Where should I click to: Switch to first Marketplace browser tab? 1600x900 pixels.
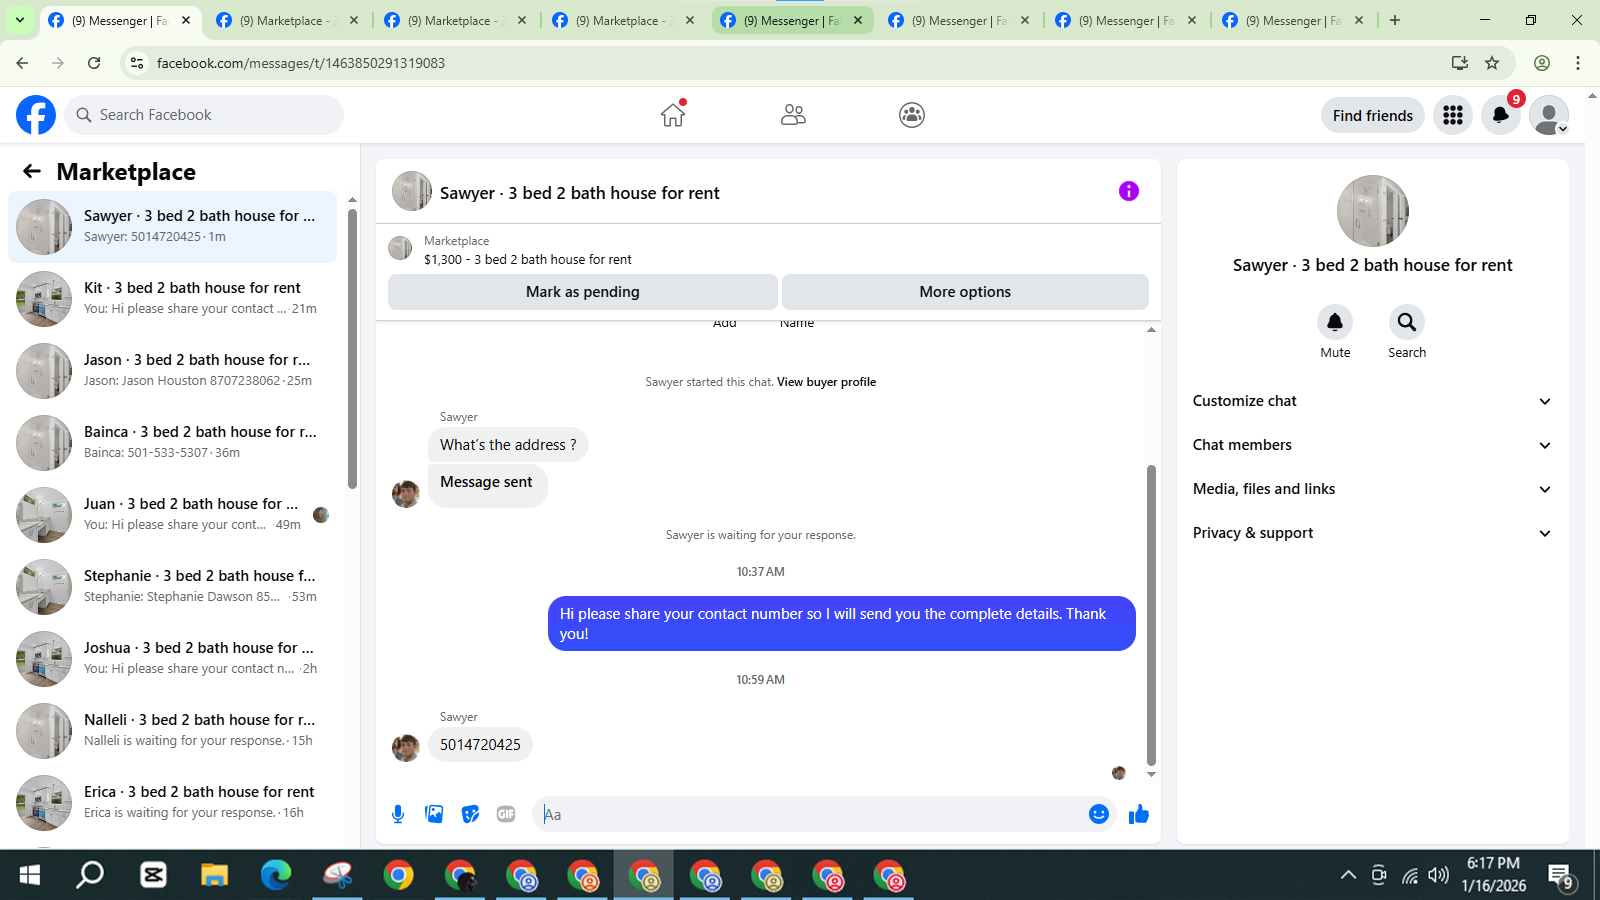point(288,20)
